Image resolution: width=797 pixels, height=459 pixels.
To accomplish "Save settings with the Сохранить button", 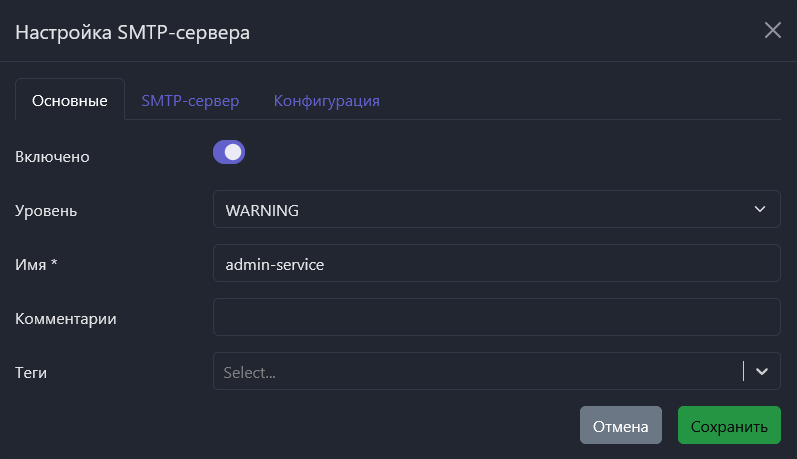I will click(x=729, y=426).
